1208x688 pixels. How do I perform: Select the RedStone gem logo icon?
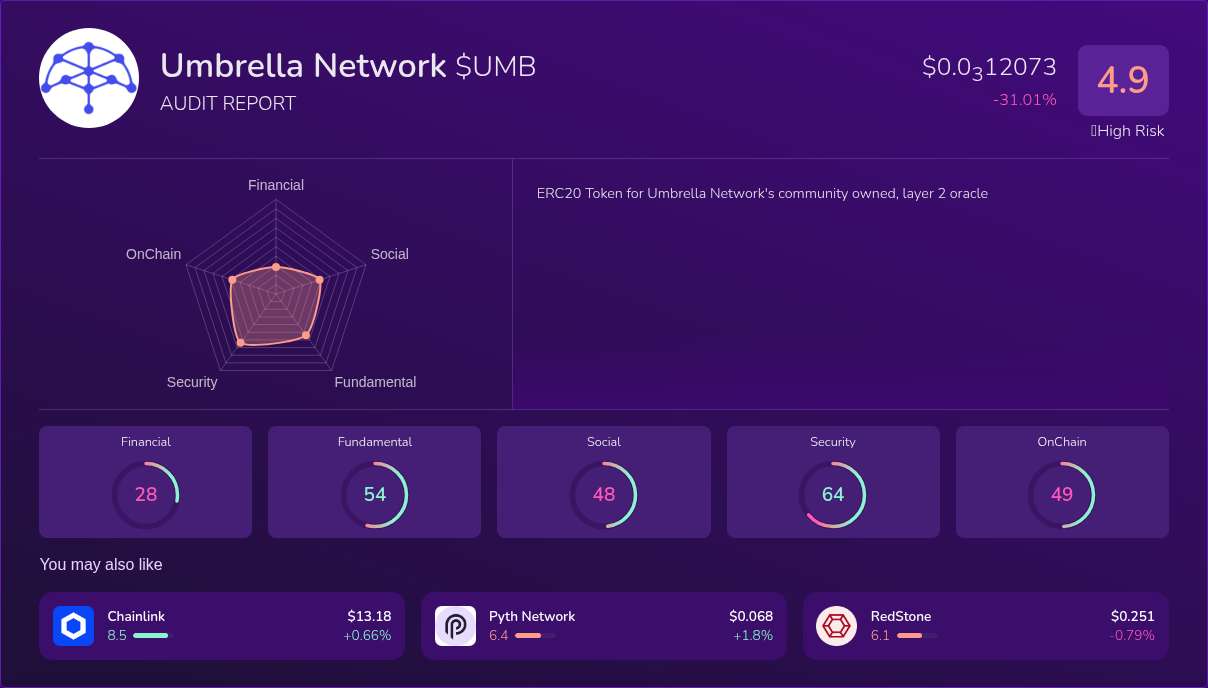click(836, 625)
